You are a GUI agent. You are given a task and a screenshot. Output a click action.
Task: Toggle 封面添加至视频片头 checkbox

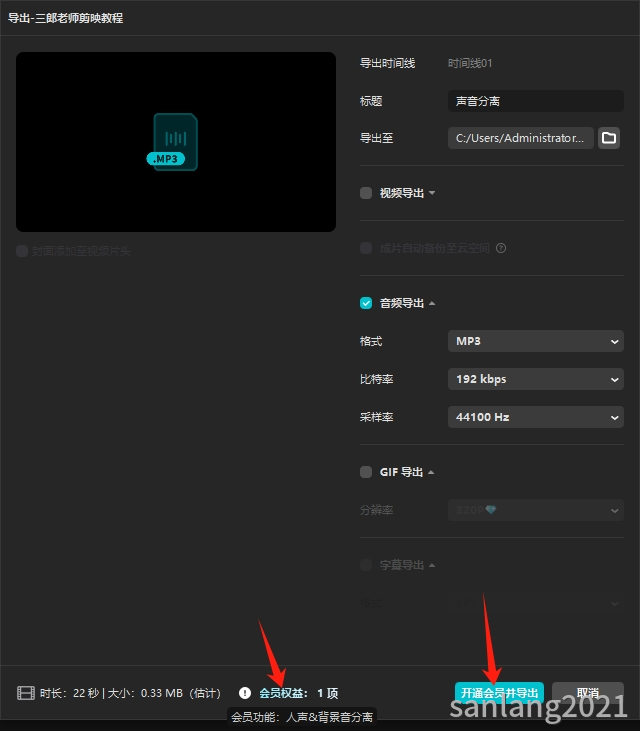22,251
